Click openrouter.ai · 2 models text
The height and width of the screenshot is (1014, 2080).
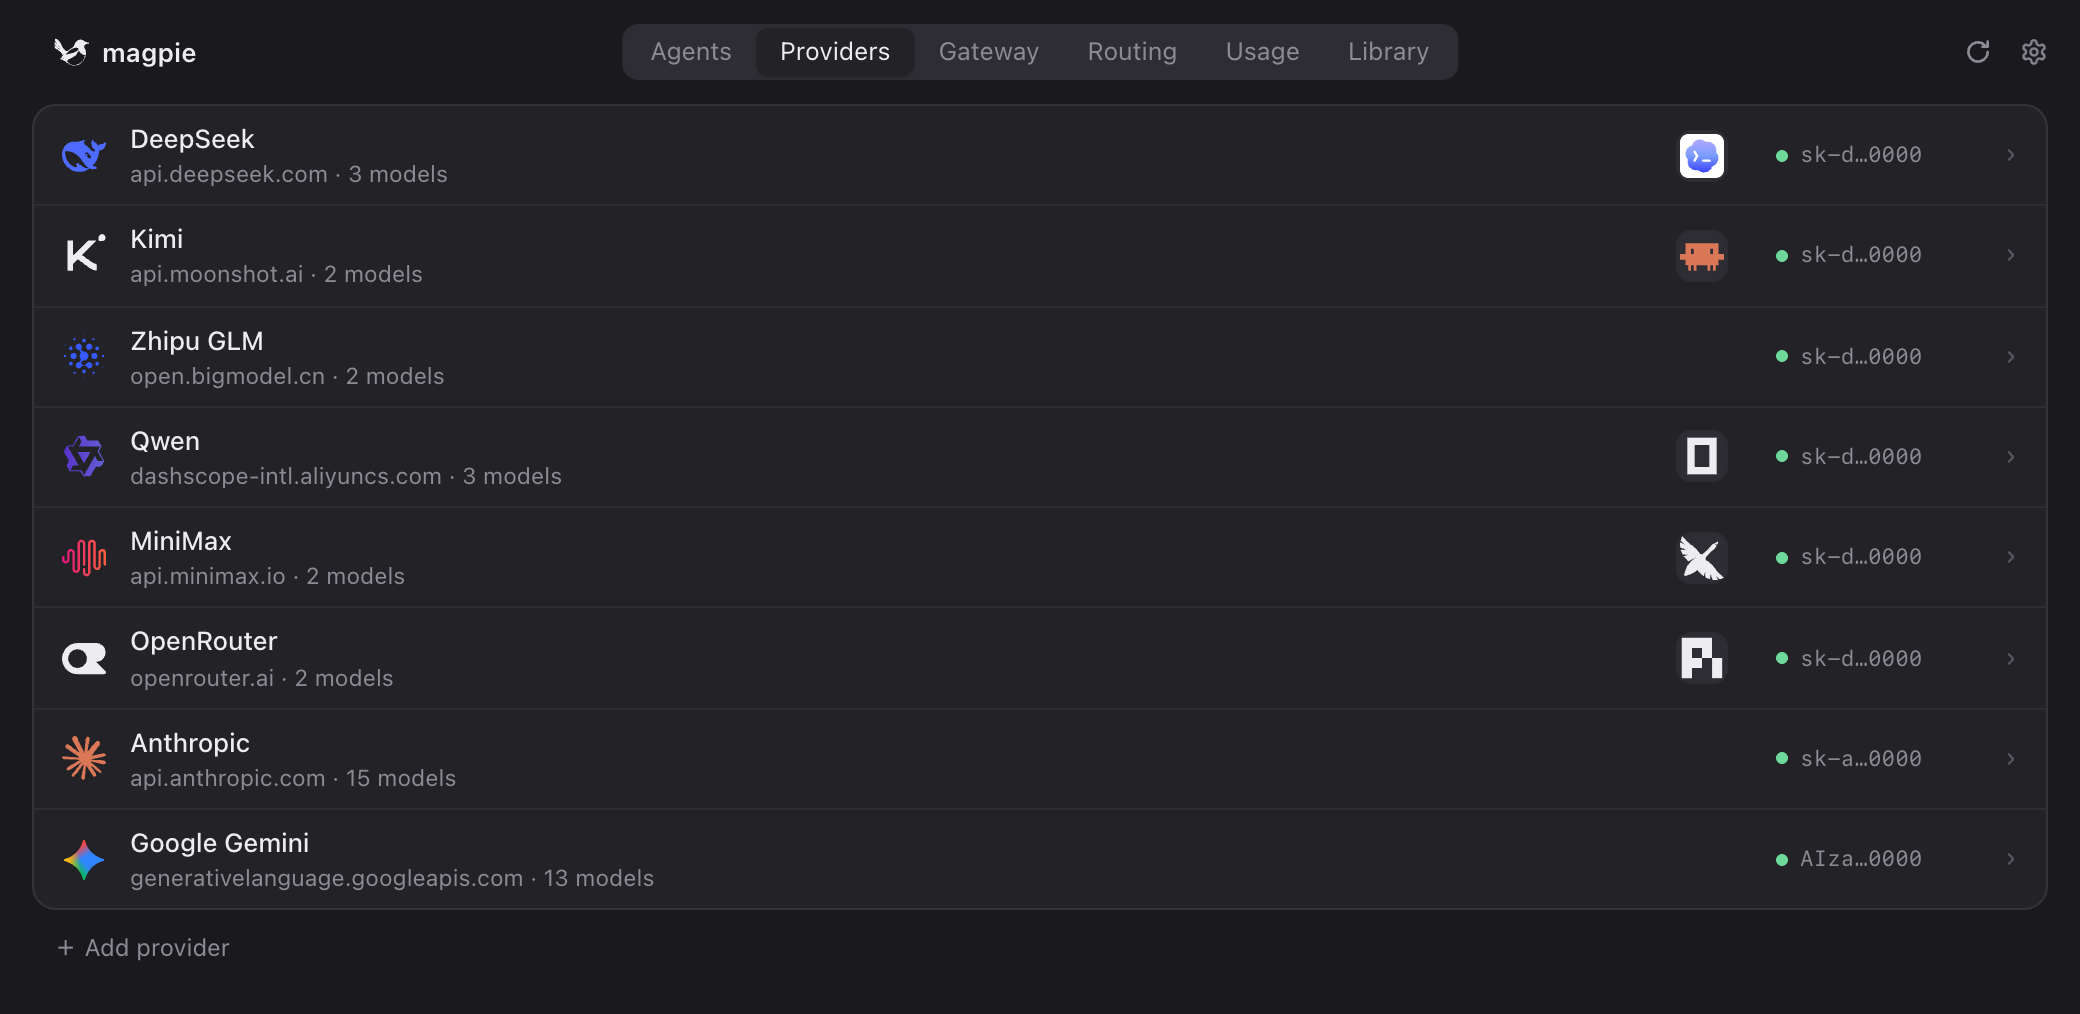coord(262,678)
